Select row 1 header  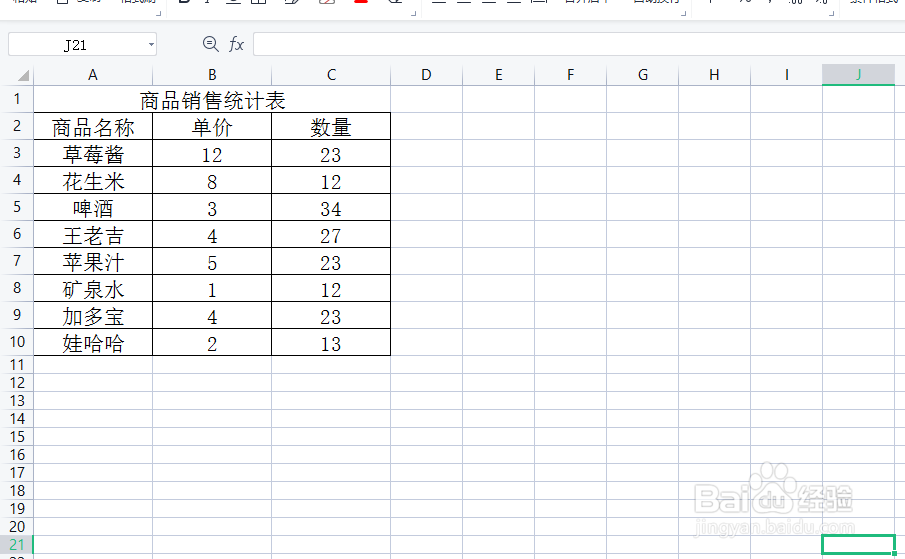[x=17, y=99]
